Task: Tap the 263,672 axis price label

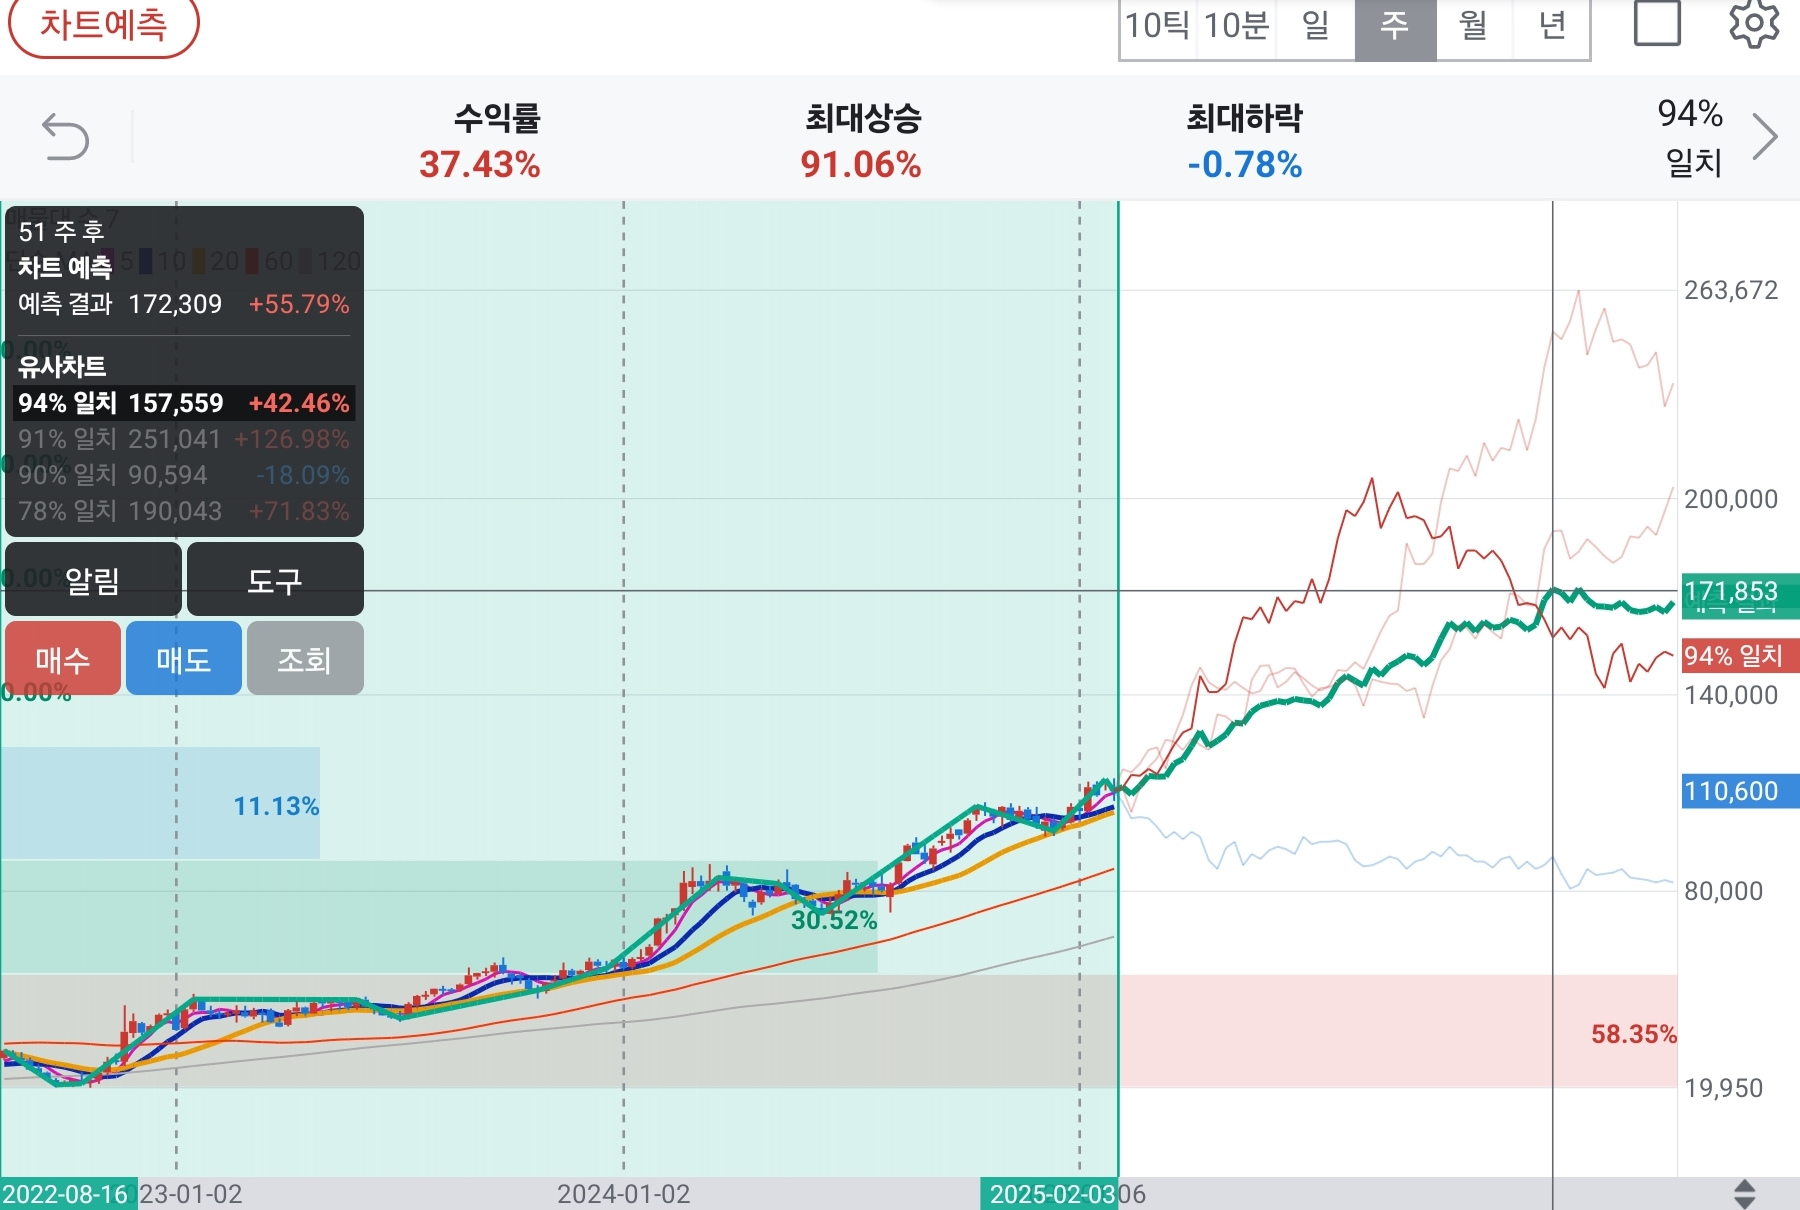Action: [1731, 290]
